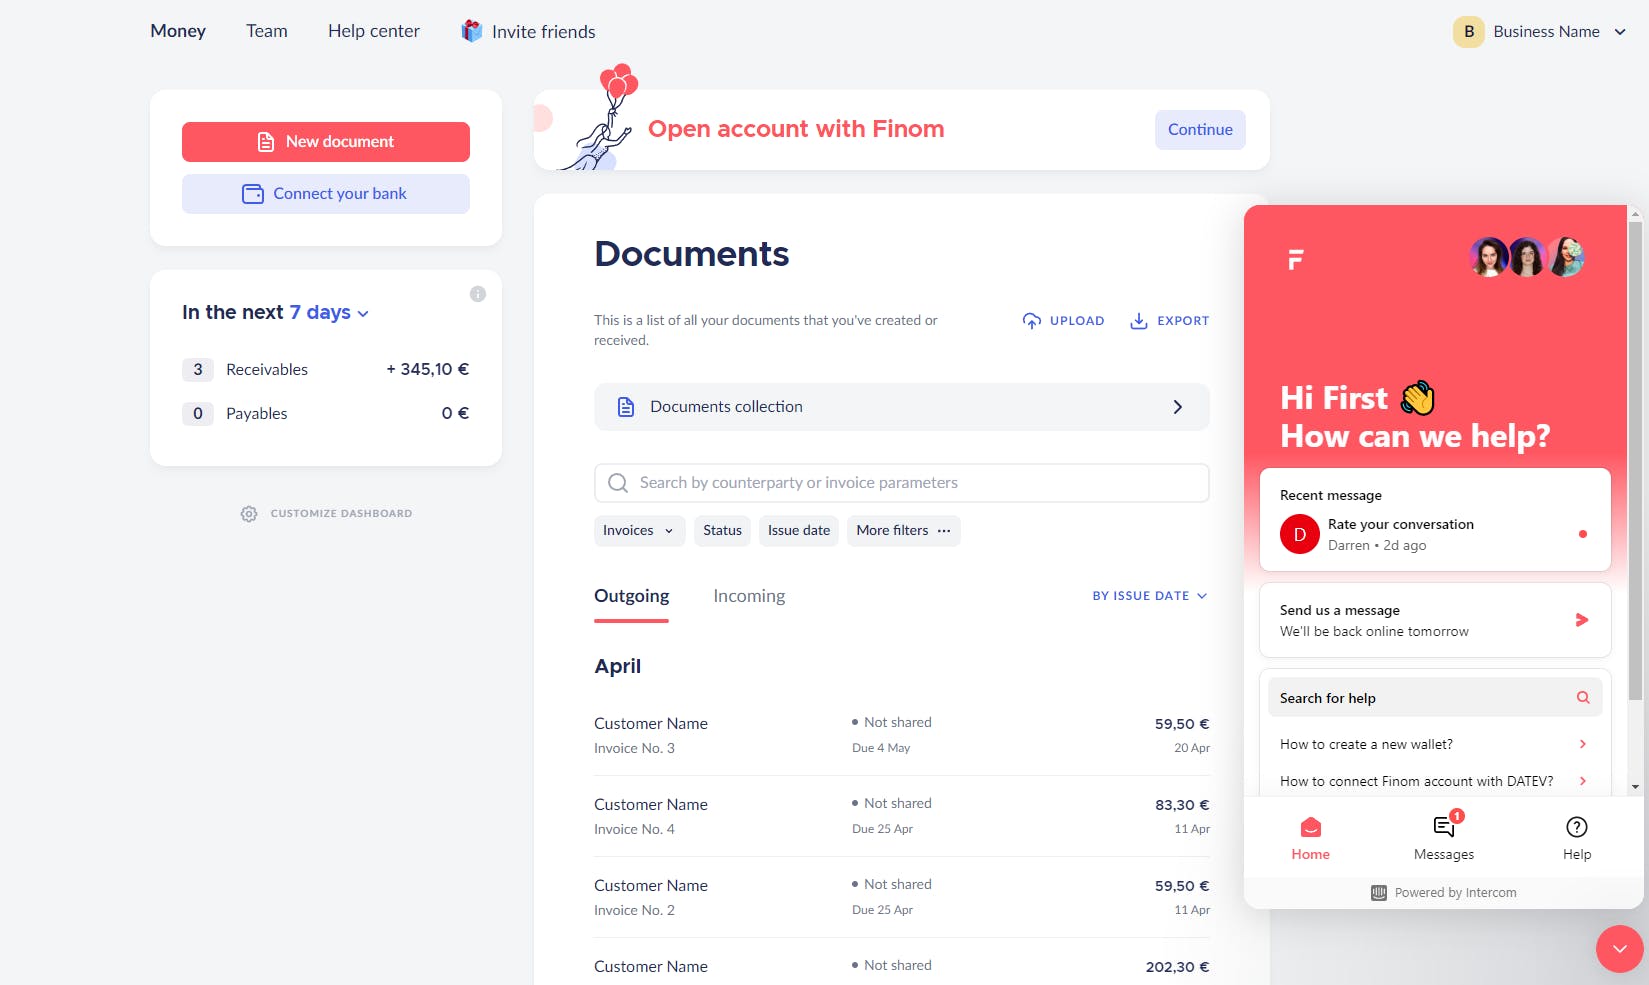The width and height of the screenshot is (1649, 985).
Task: Open the Send us a message card
Action: (x=1434, y=620)
